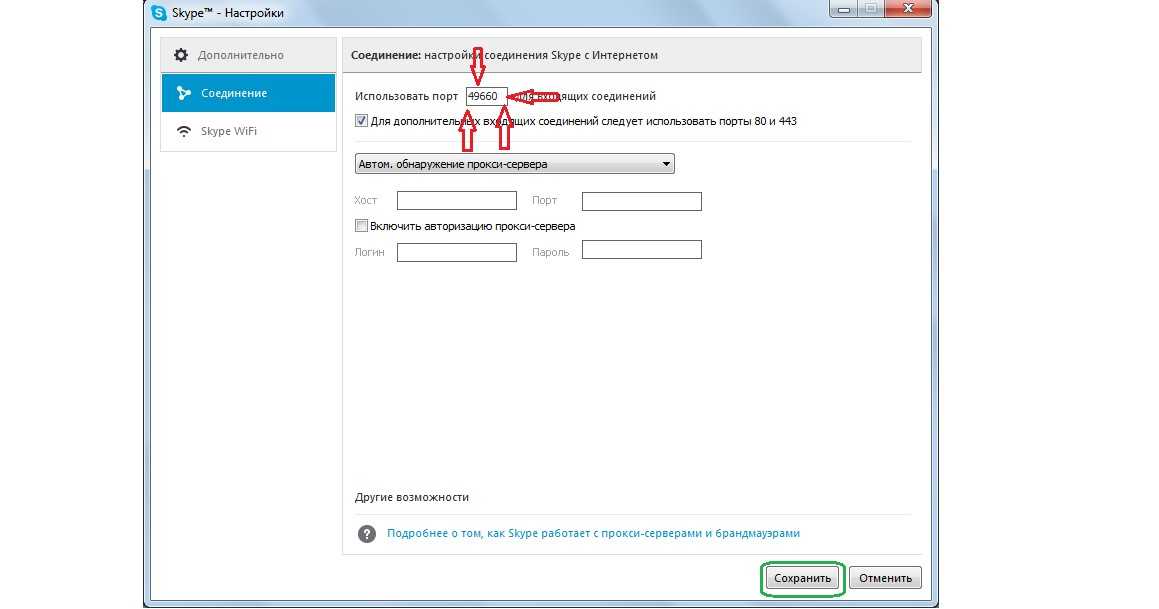Click the proxy Порт input field
The width and height of the screenshot is (1159, 609).
click(642, 200)
